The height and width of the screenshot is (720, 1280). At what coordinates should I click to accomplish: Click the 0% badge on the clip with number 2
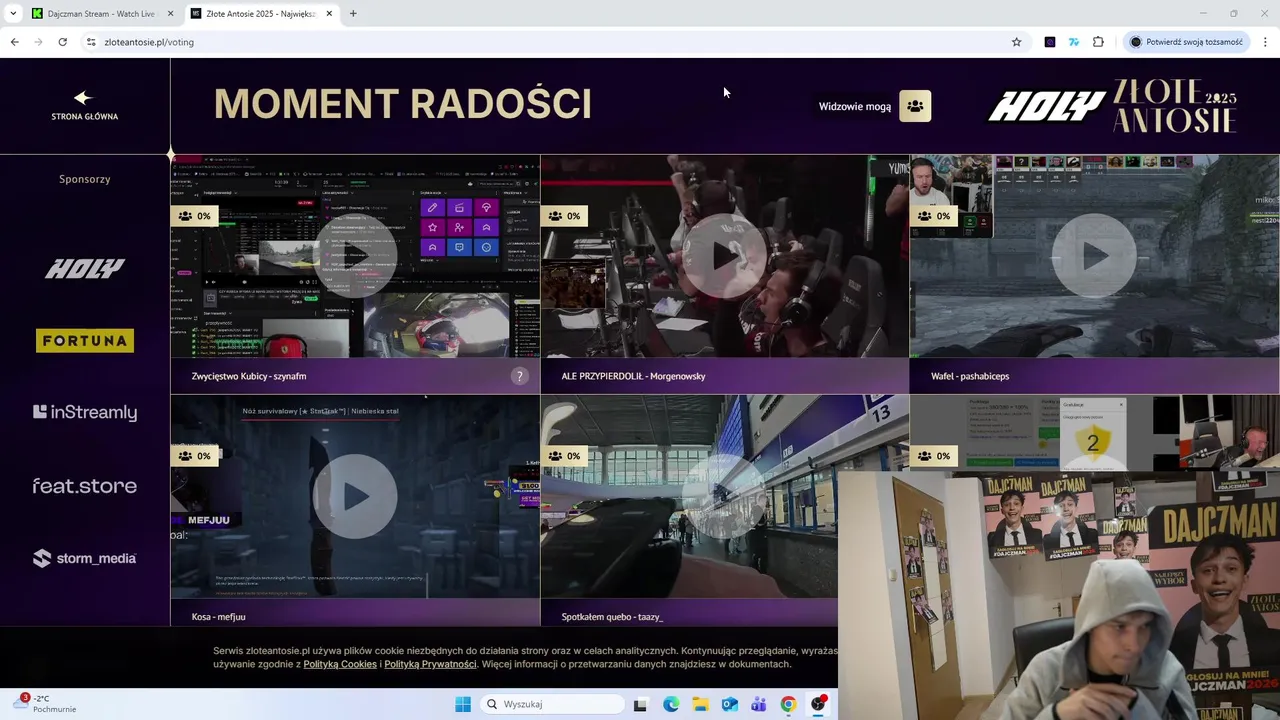pos(935,456)
